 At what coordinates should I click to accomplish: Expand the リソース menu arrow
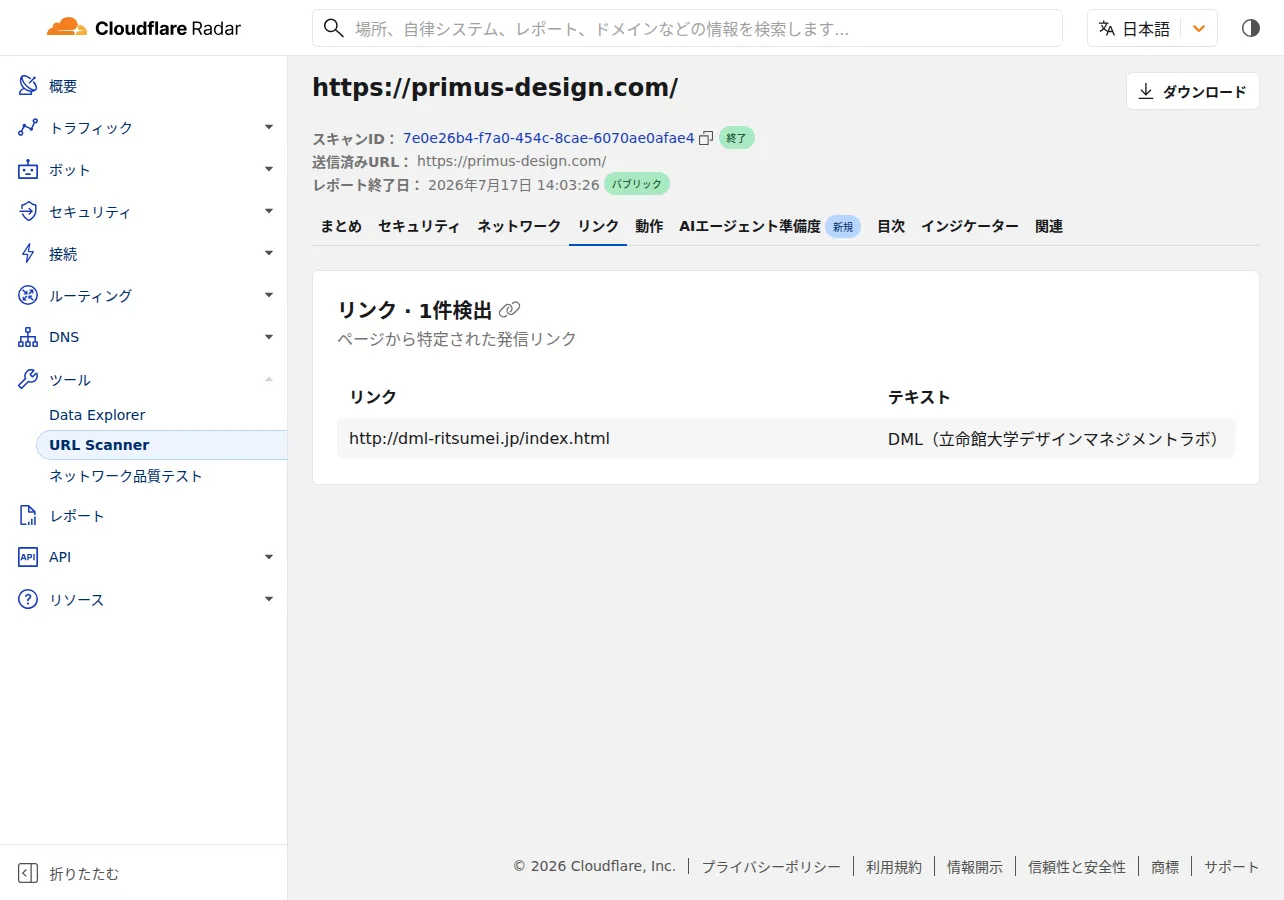coord(269,599)
